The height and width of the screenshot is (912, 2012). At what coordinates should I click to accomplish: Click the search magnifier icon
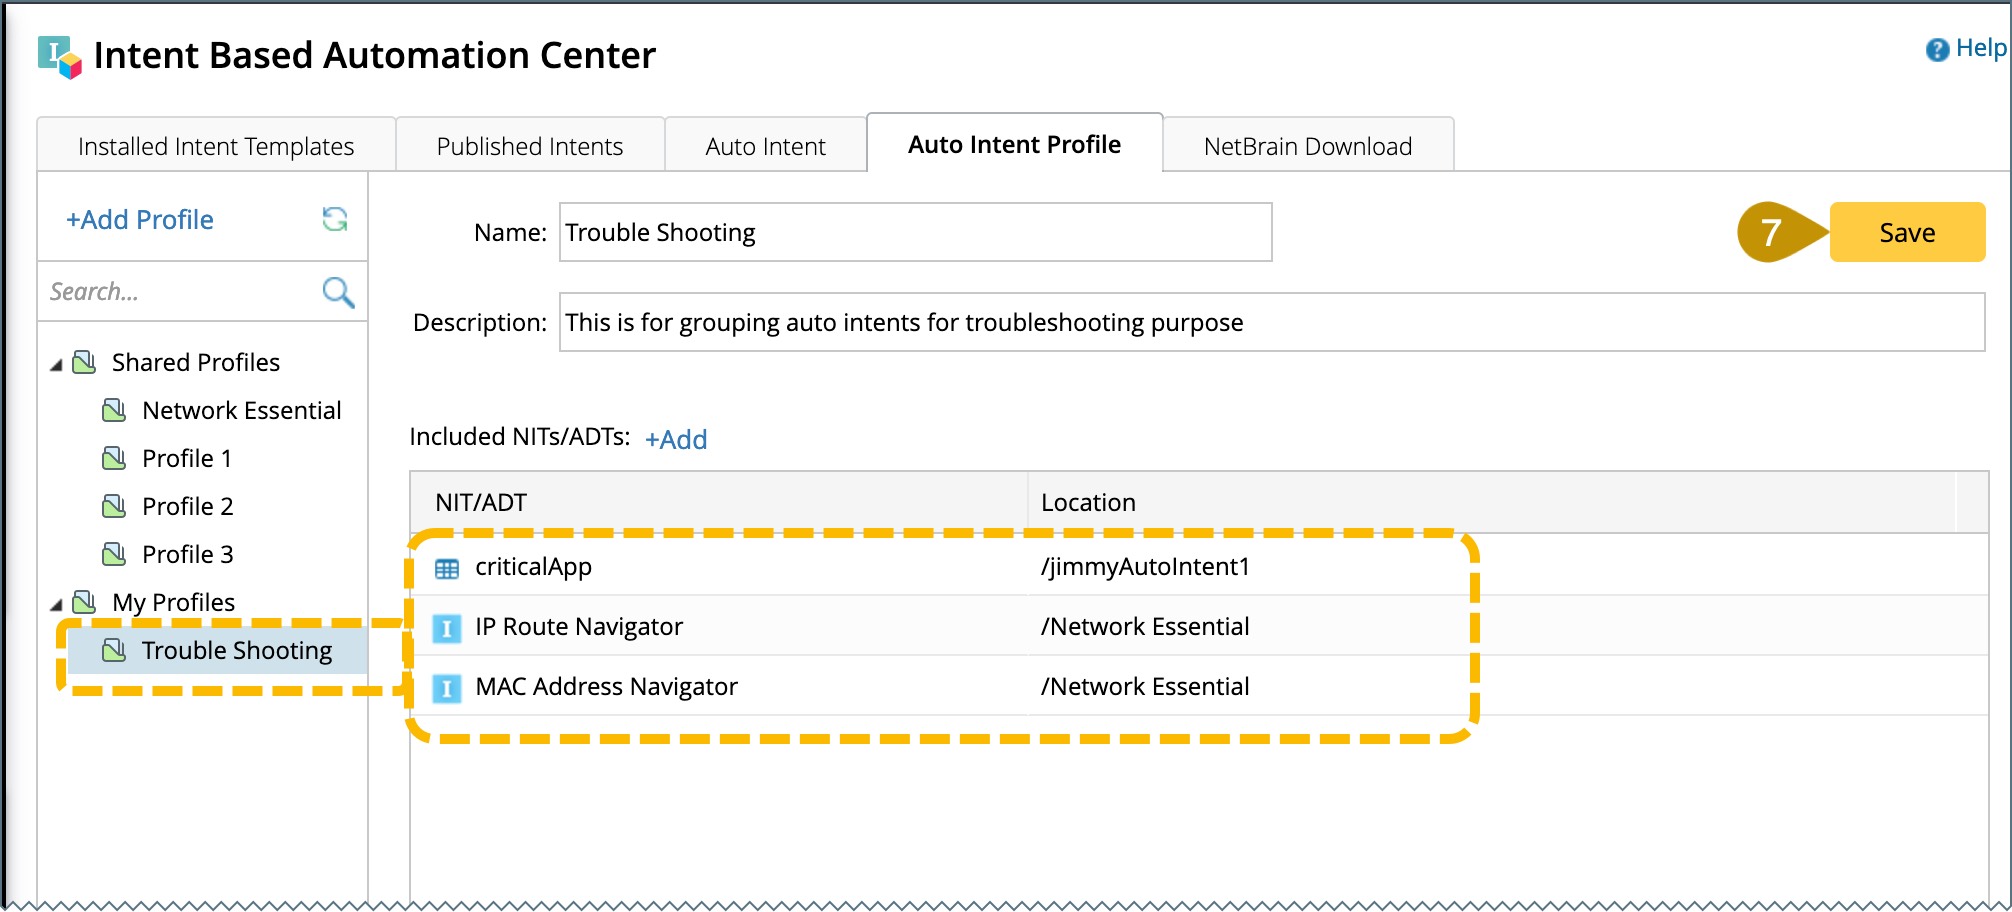(x=338, y=292)
